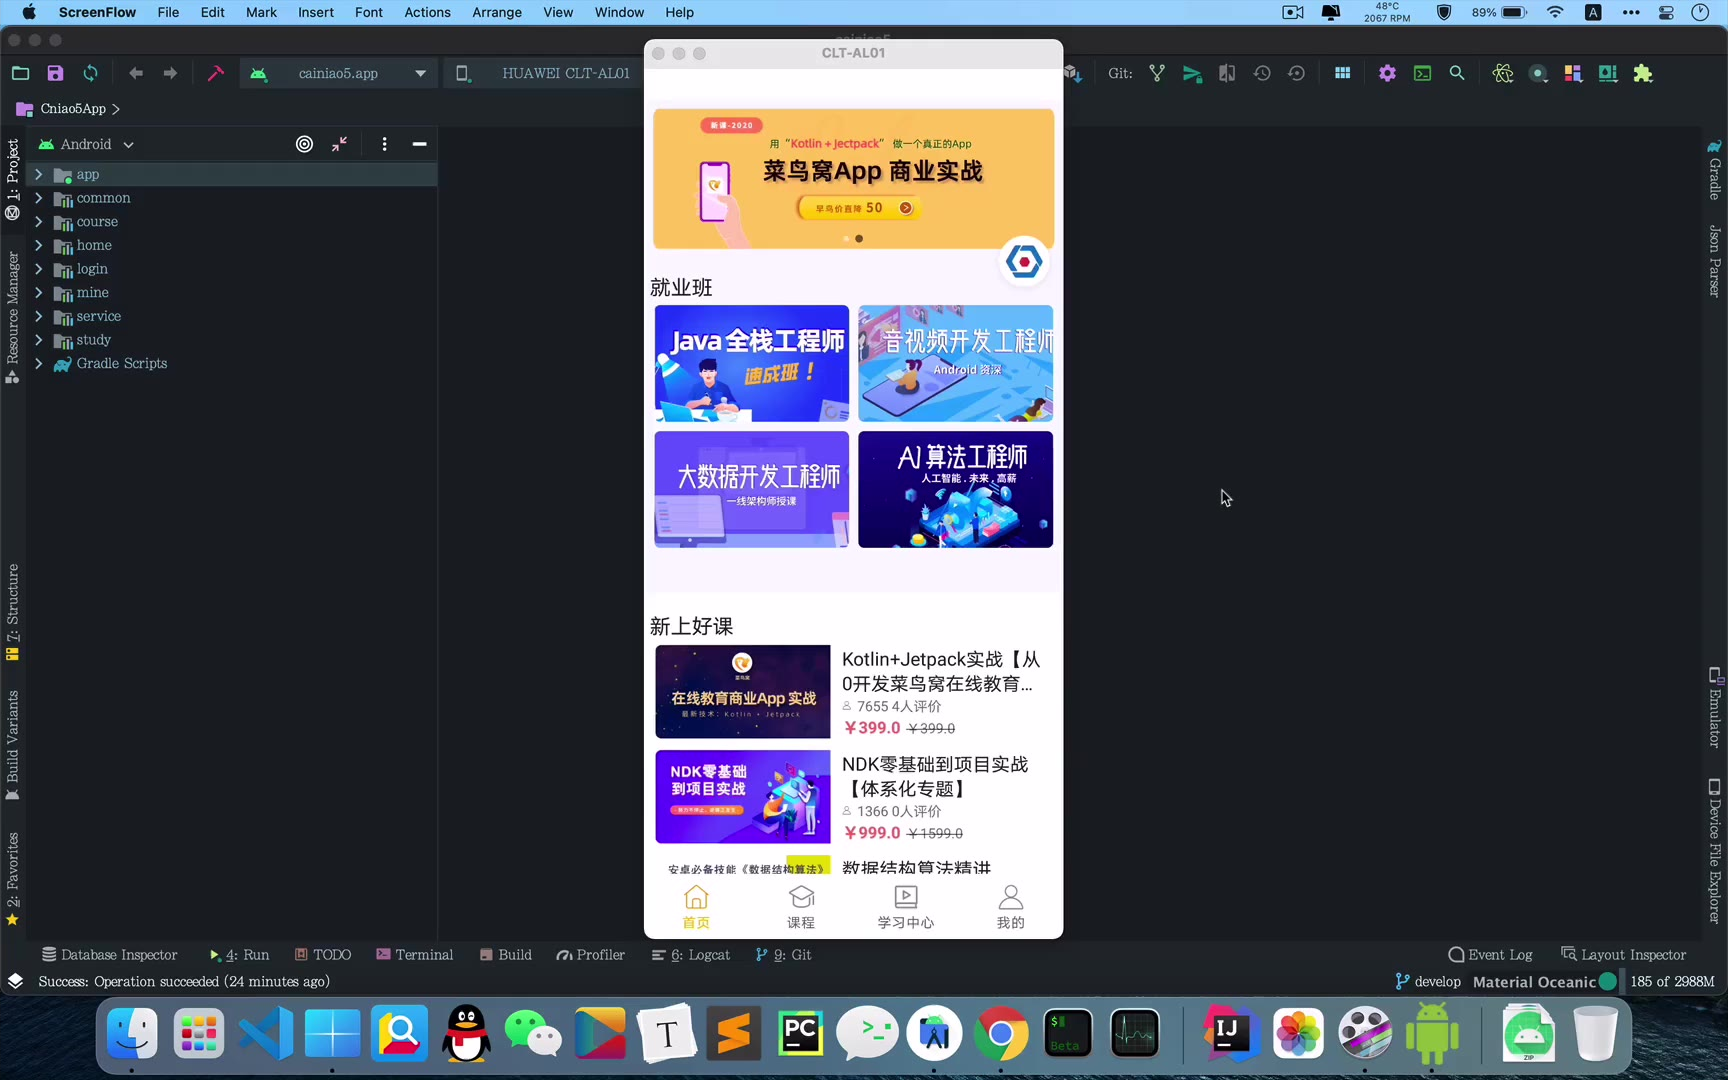The width and height of the screenshot is (1728, 1080).
Task: Switch to the 我的 tab in the app
Action: 1011,907
